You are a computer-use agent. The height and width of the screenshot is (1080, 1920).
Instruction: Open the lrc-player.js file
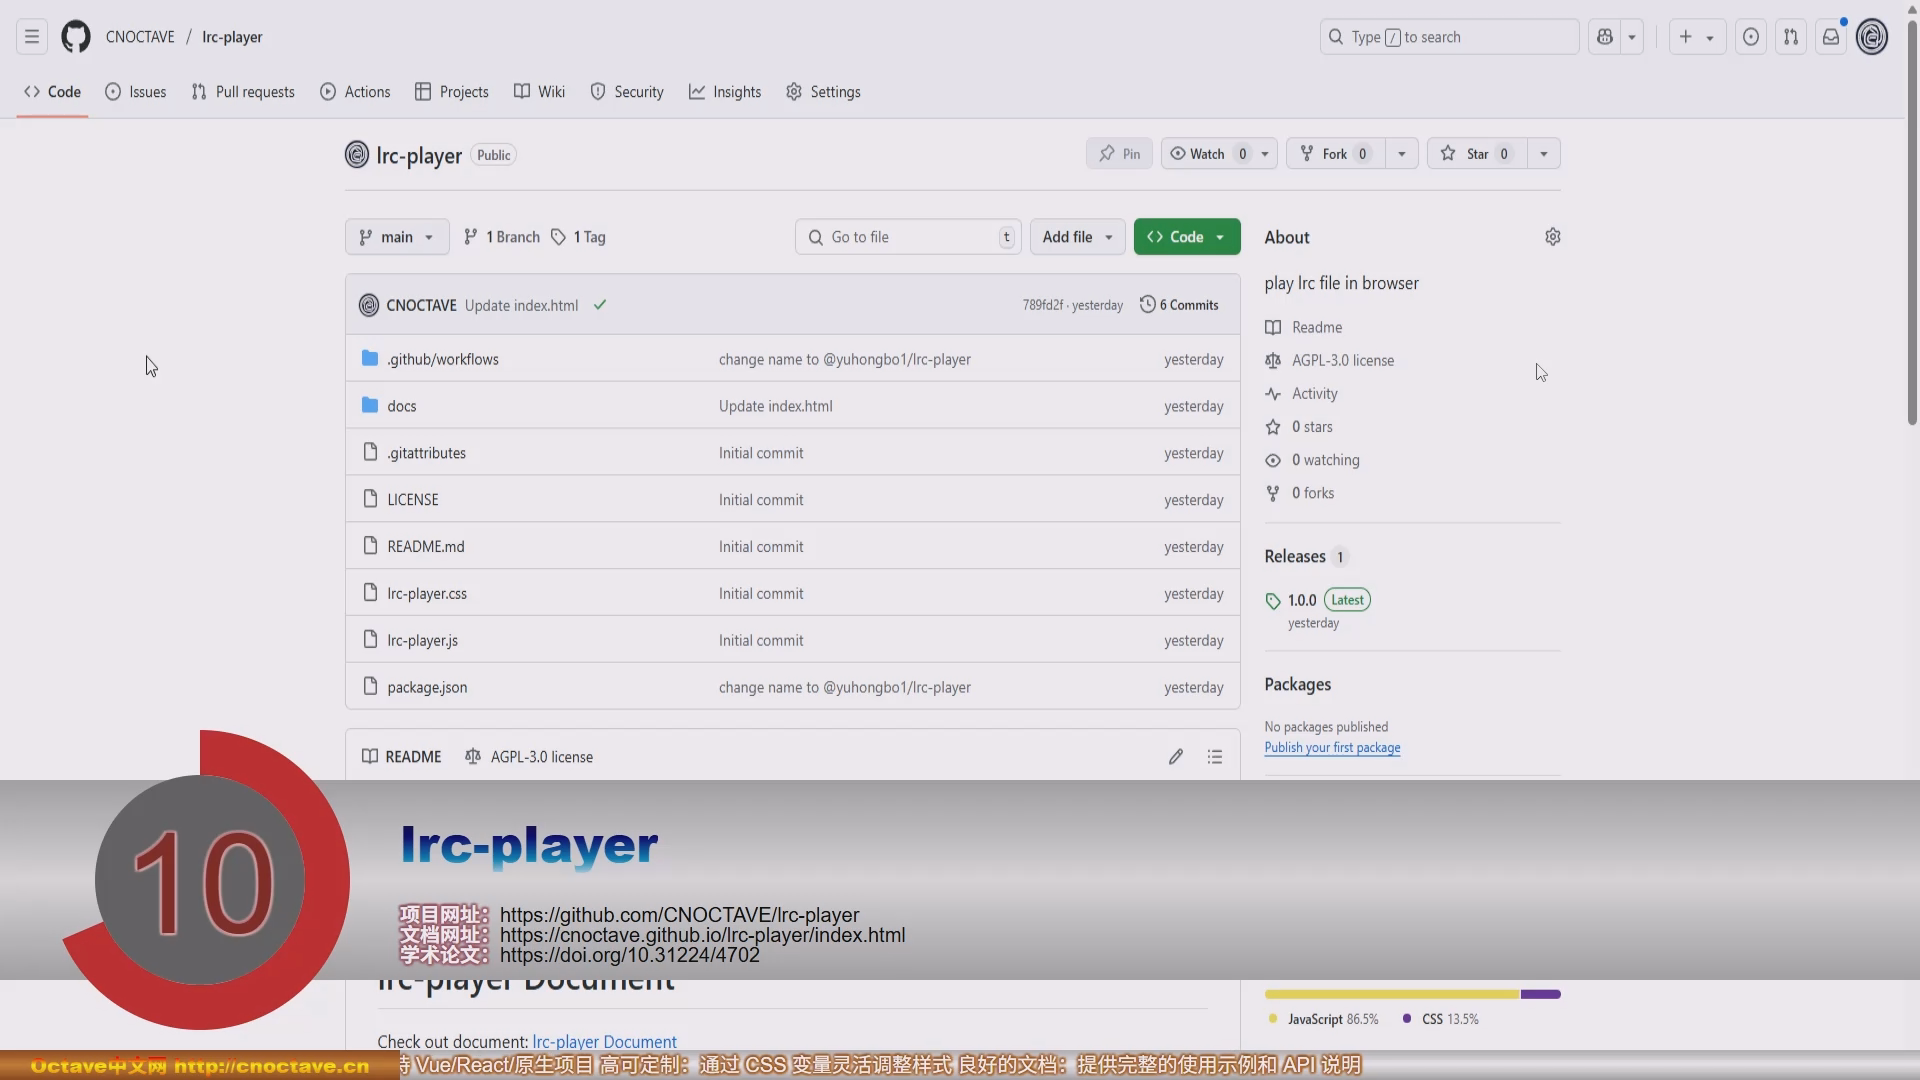point(422,640)
